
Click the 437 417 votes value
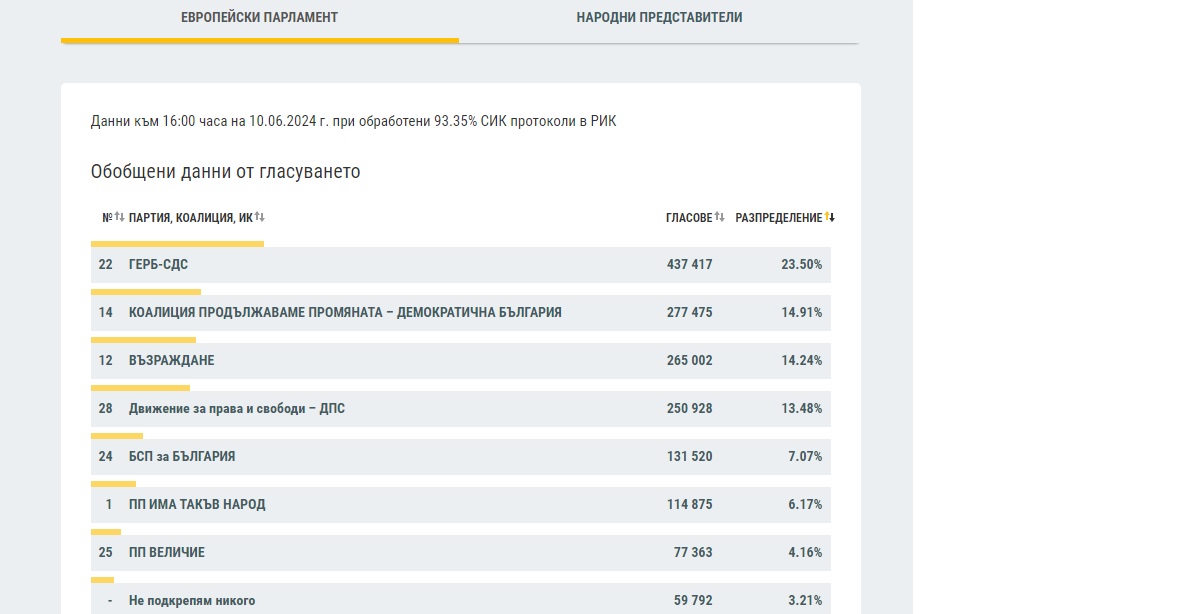[x=689, y=265]
